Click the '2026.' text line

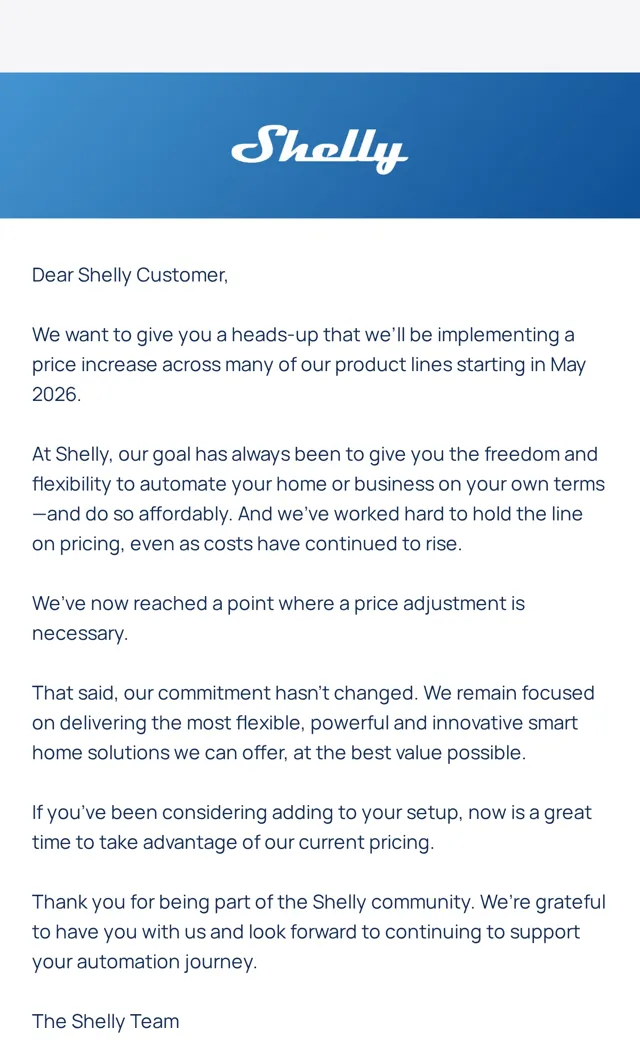point(56,395)
